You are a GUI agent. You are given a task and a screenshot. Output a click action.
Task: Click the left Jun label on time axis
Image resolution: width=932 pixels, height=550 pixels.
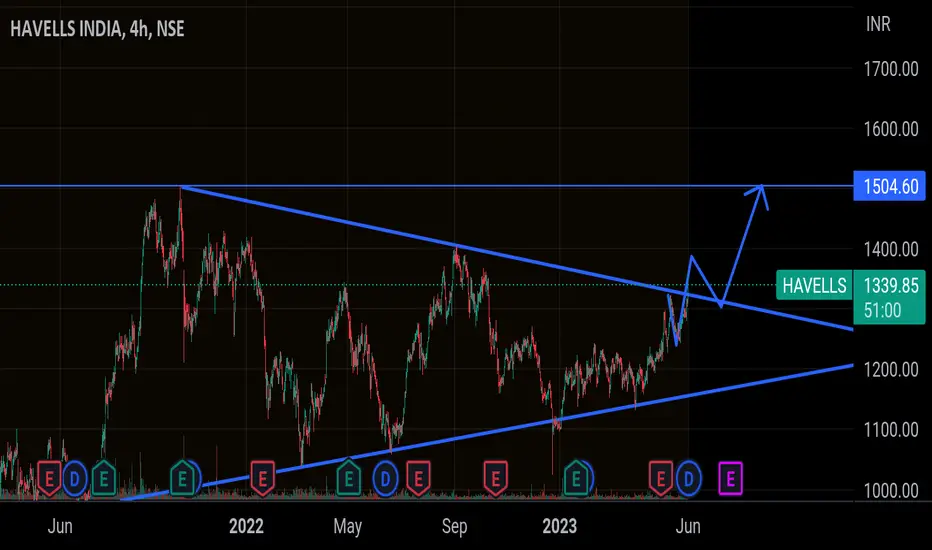[60, 526]
